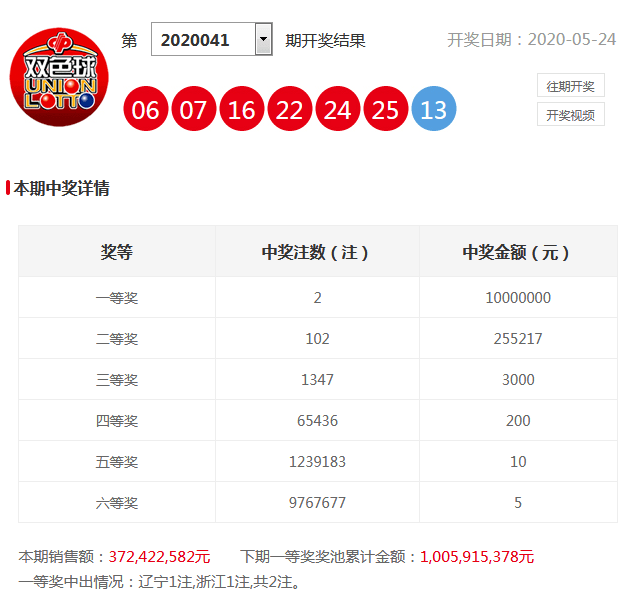This screenshot has width=631, height=594.
Task: Click sixth prize amount 5
Action: (x=518, y=503)
